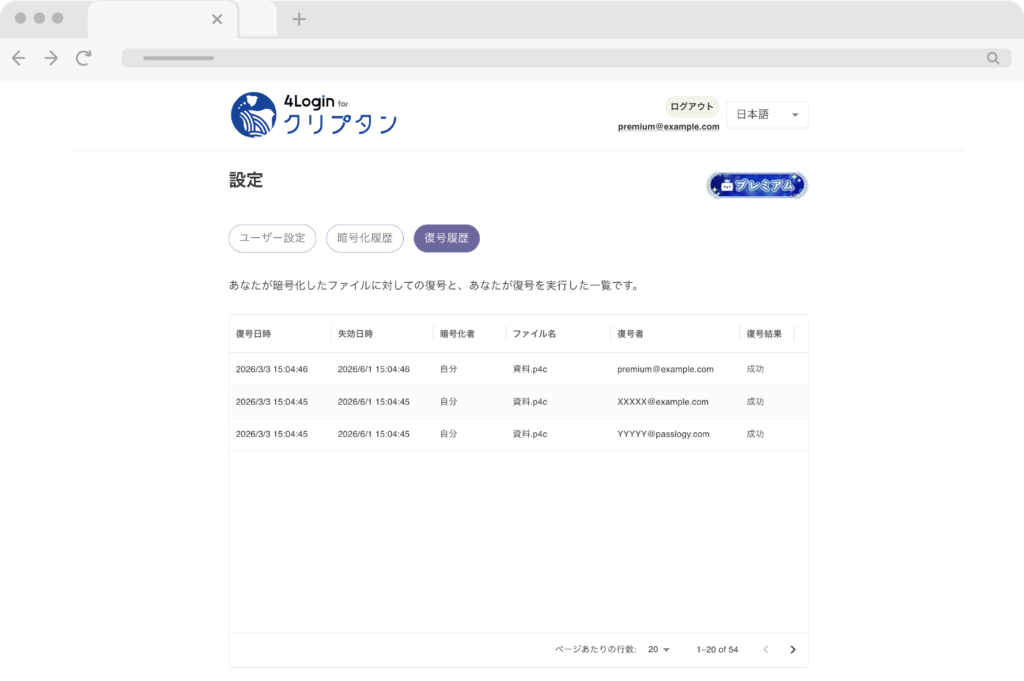Click the browser back arrow
Screen dimensions: 1024x681
point(18,58)
